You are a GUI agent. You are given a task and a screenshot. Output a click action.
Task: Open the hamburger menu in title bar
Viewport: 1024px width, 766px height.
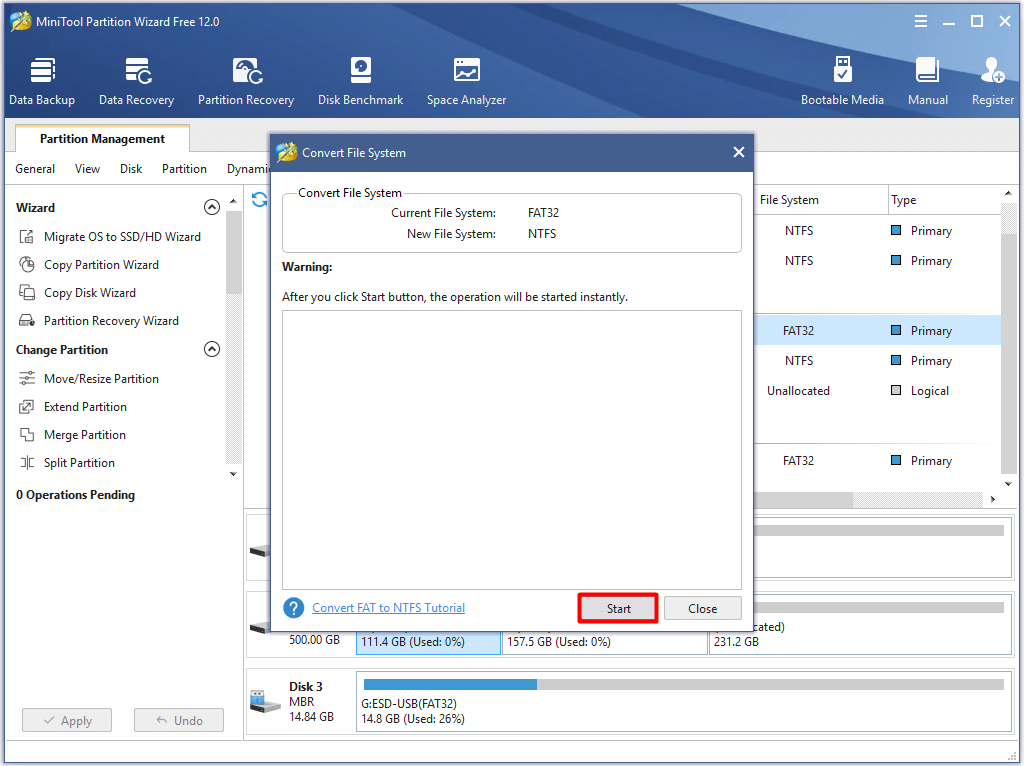point(921,22)
